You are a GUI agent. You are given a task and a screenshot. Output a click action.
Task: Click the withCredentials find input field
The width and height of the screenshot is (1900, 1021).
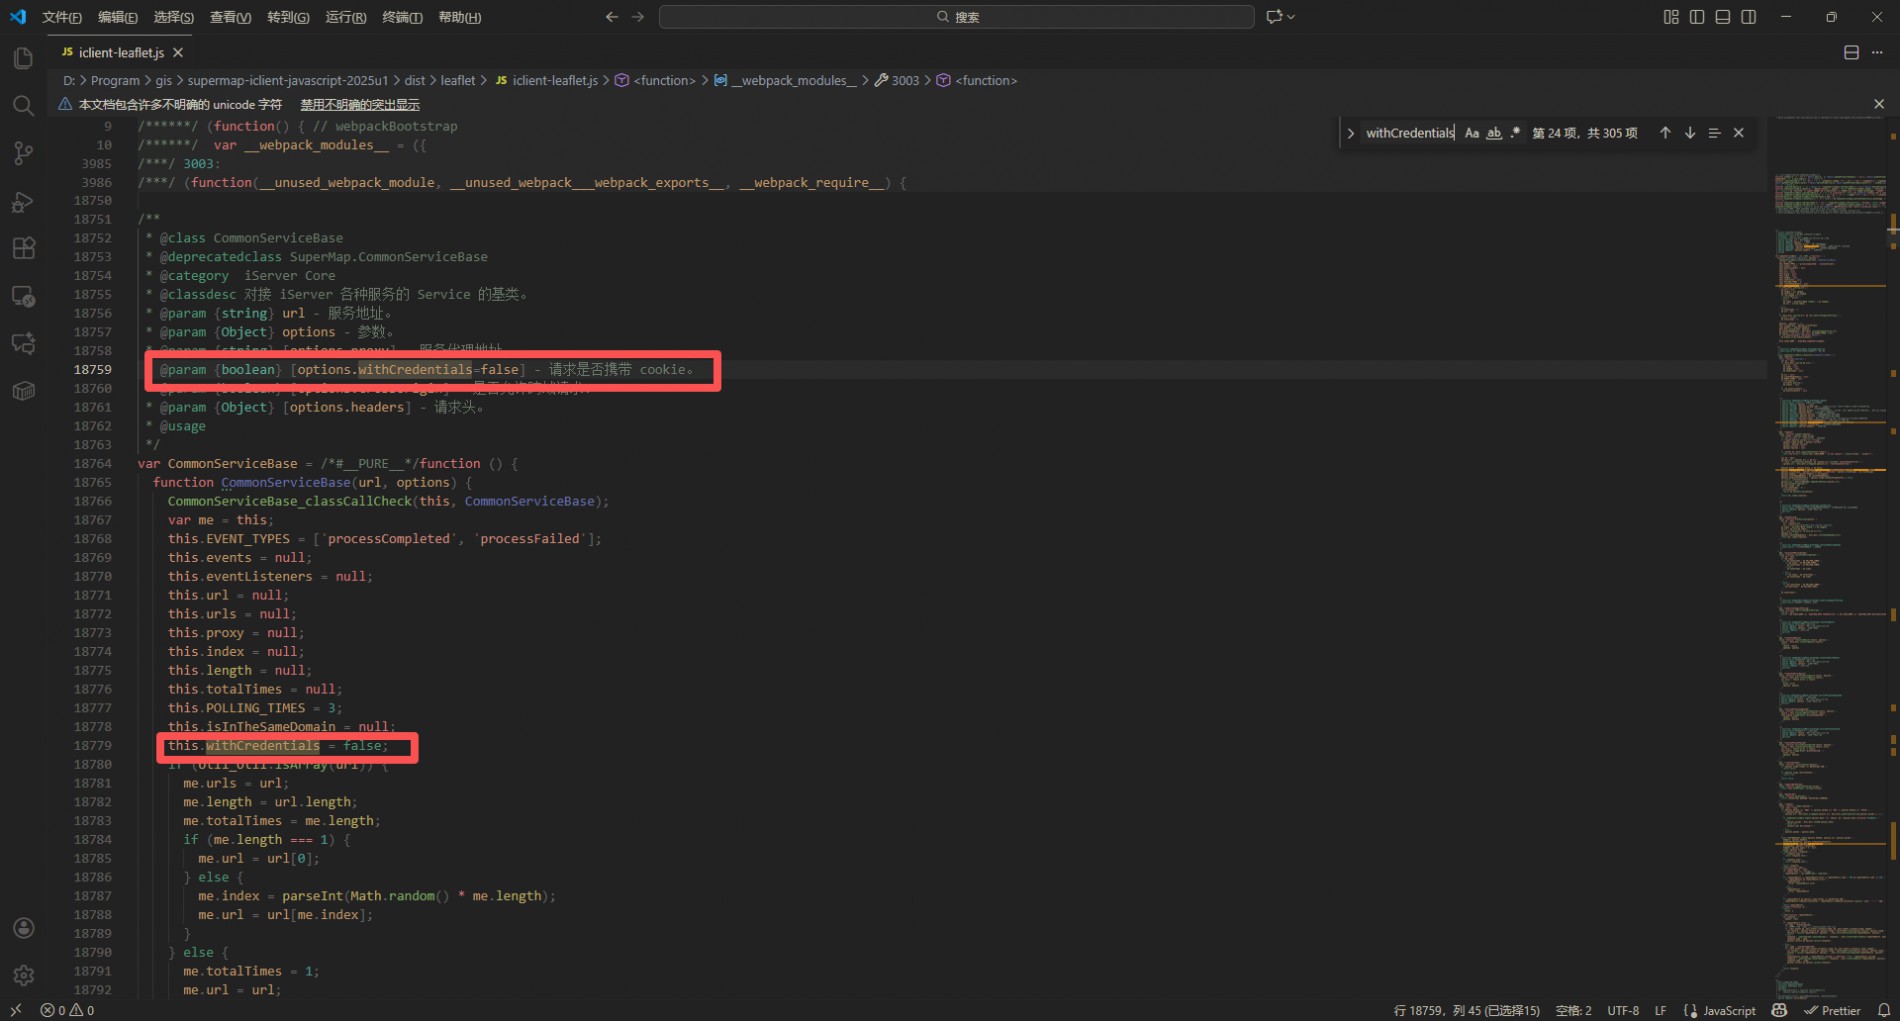[1408, 133]
